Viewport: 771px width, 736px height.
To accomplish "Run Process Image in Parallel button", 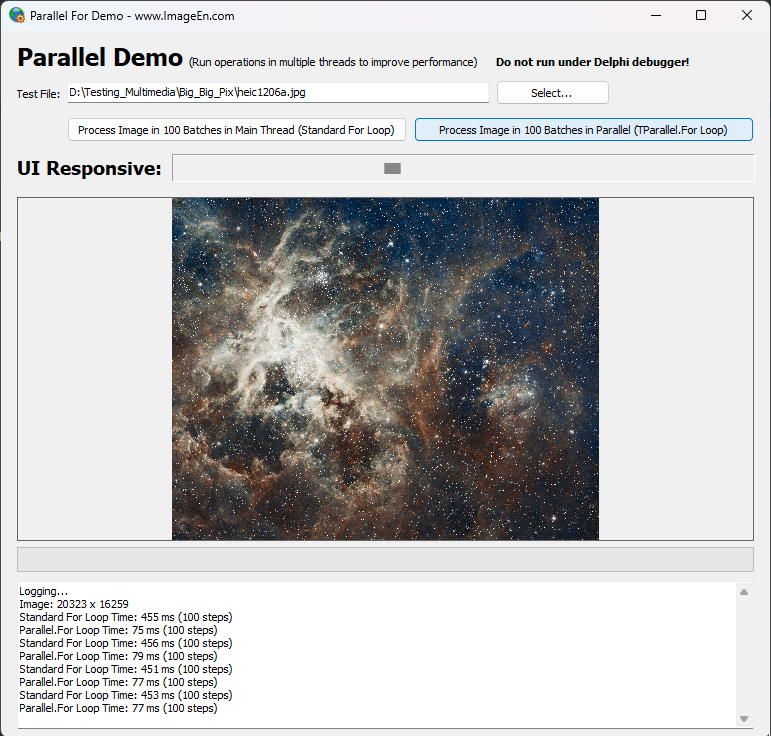I will tap(584, 130).
